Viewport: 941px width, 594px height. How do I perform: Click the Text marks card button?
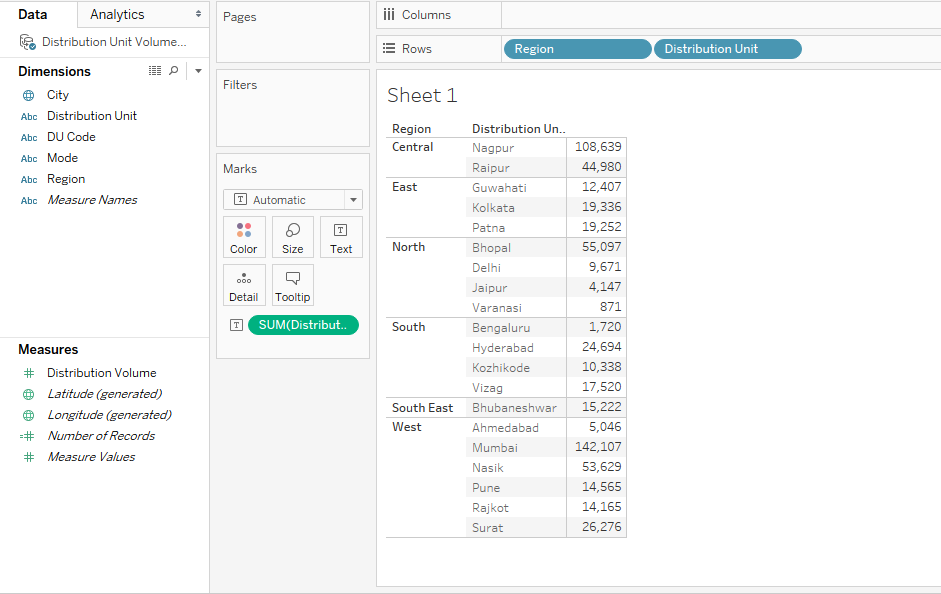tap(341, 237)
